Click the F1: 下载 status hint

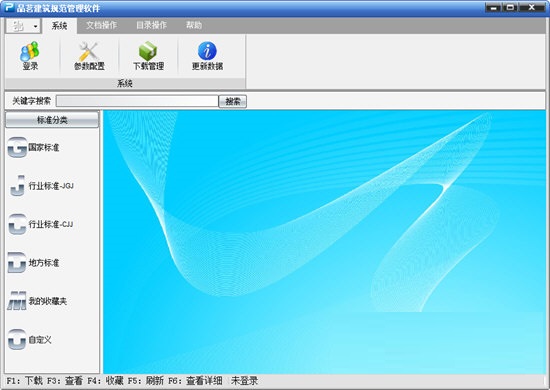tap(25, 381)
